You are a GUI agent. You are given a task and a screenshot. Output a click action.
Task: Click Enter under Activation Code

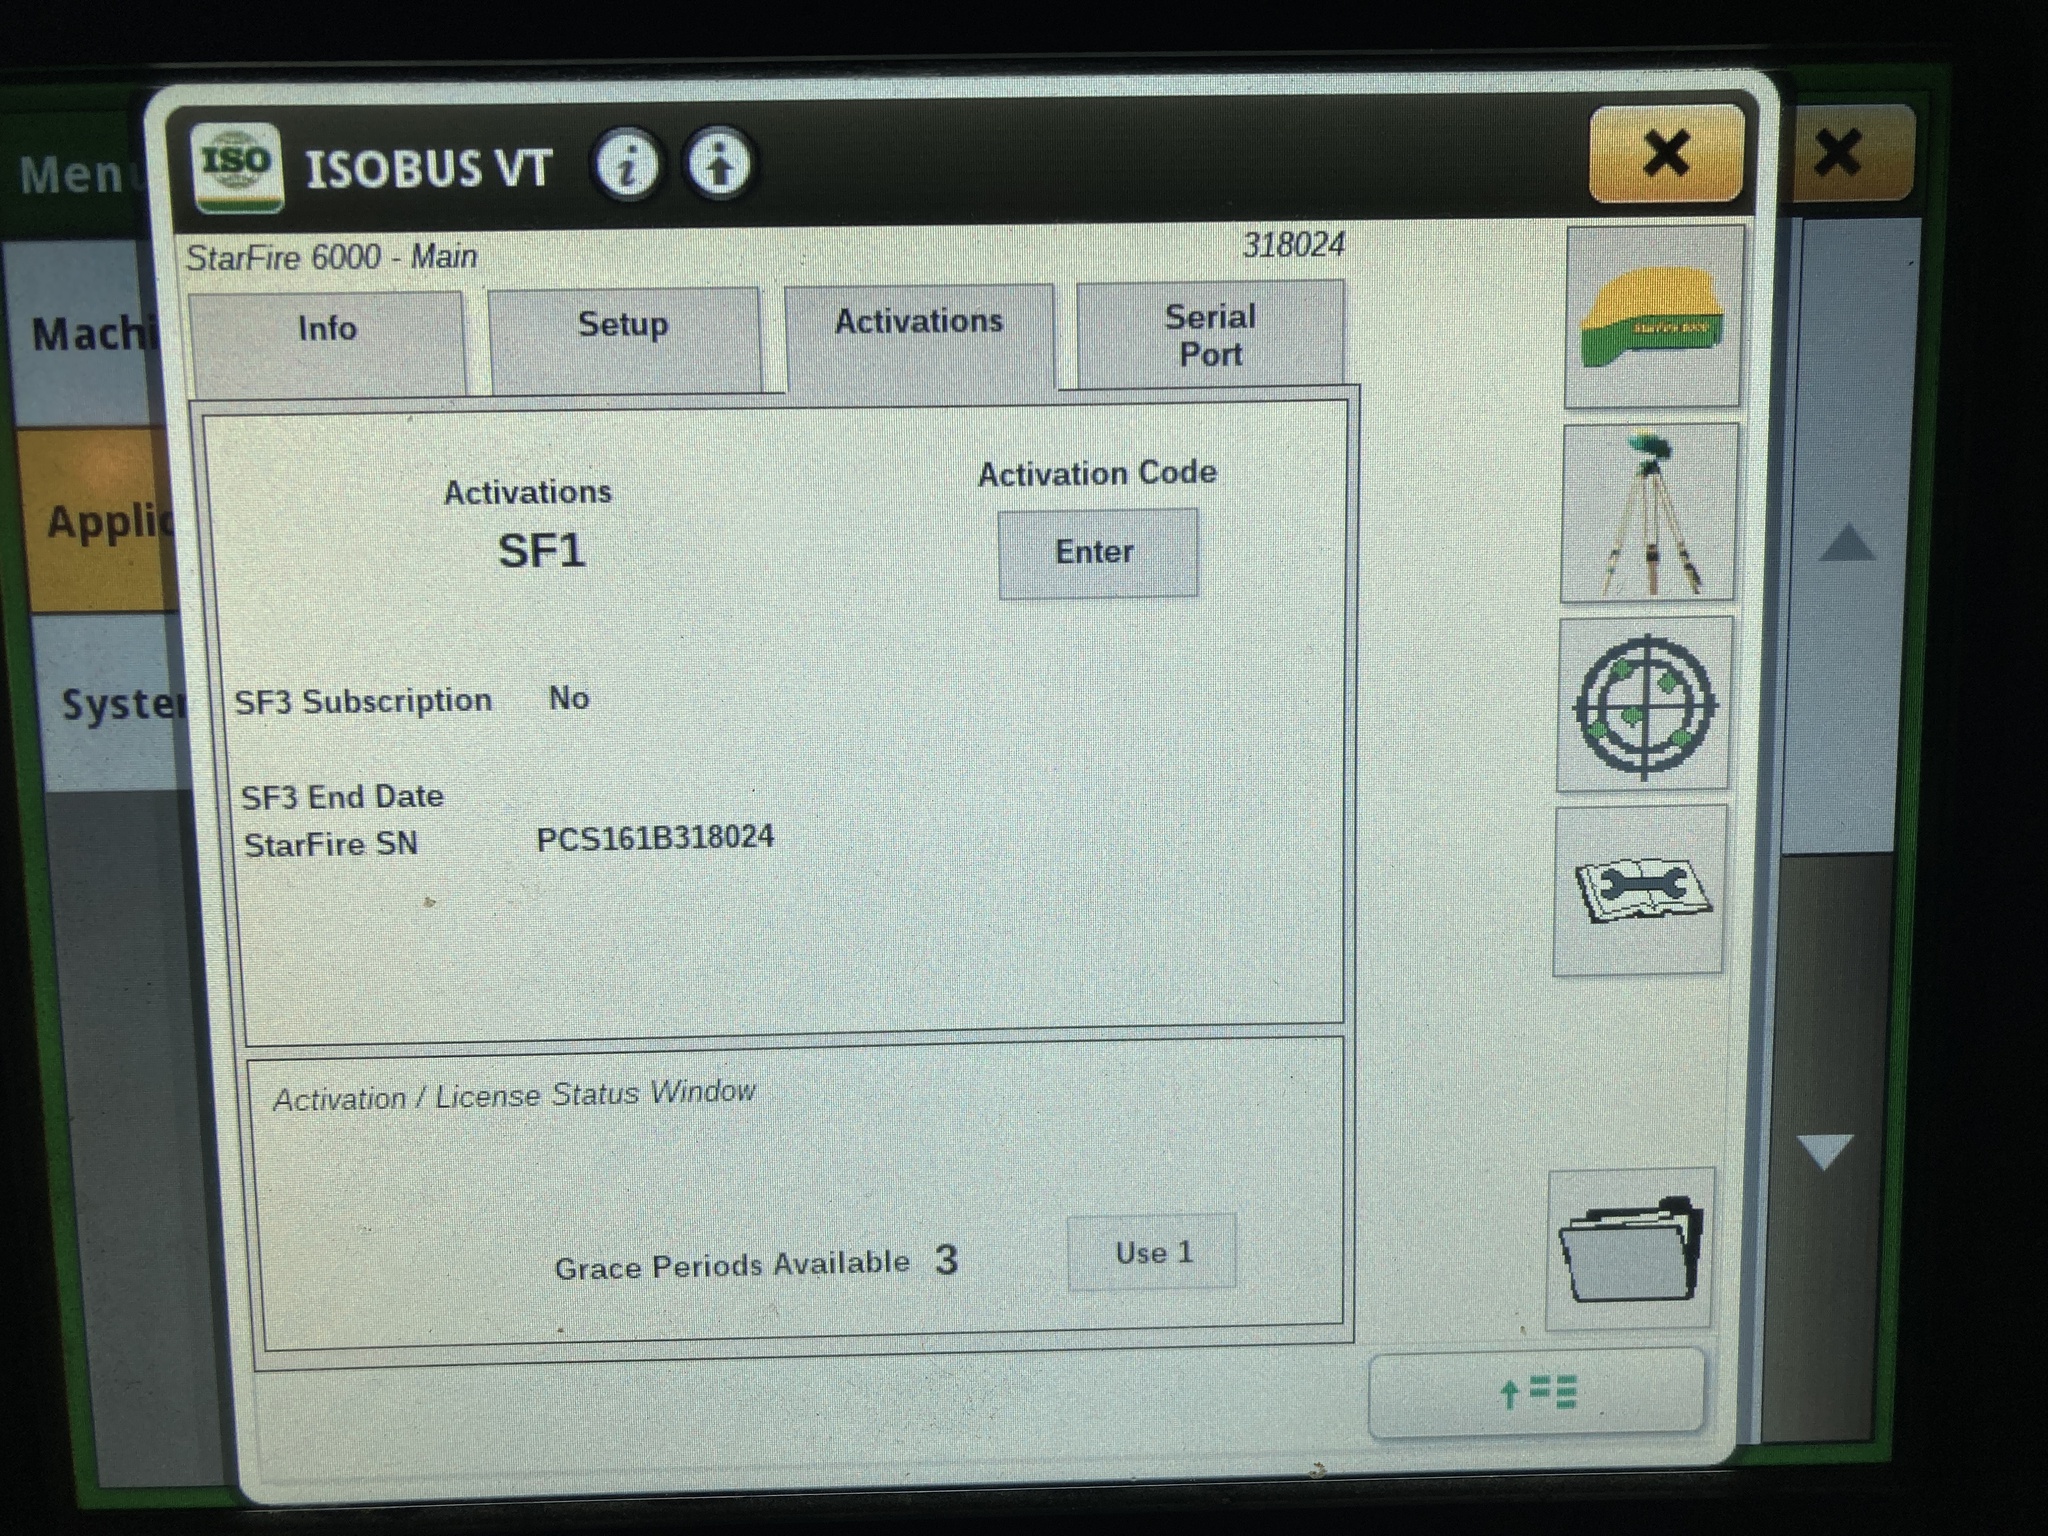1097,553
